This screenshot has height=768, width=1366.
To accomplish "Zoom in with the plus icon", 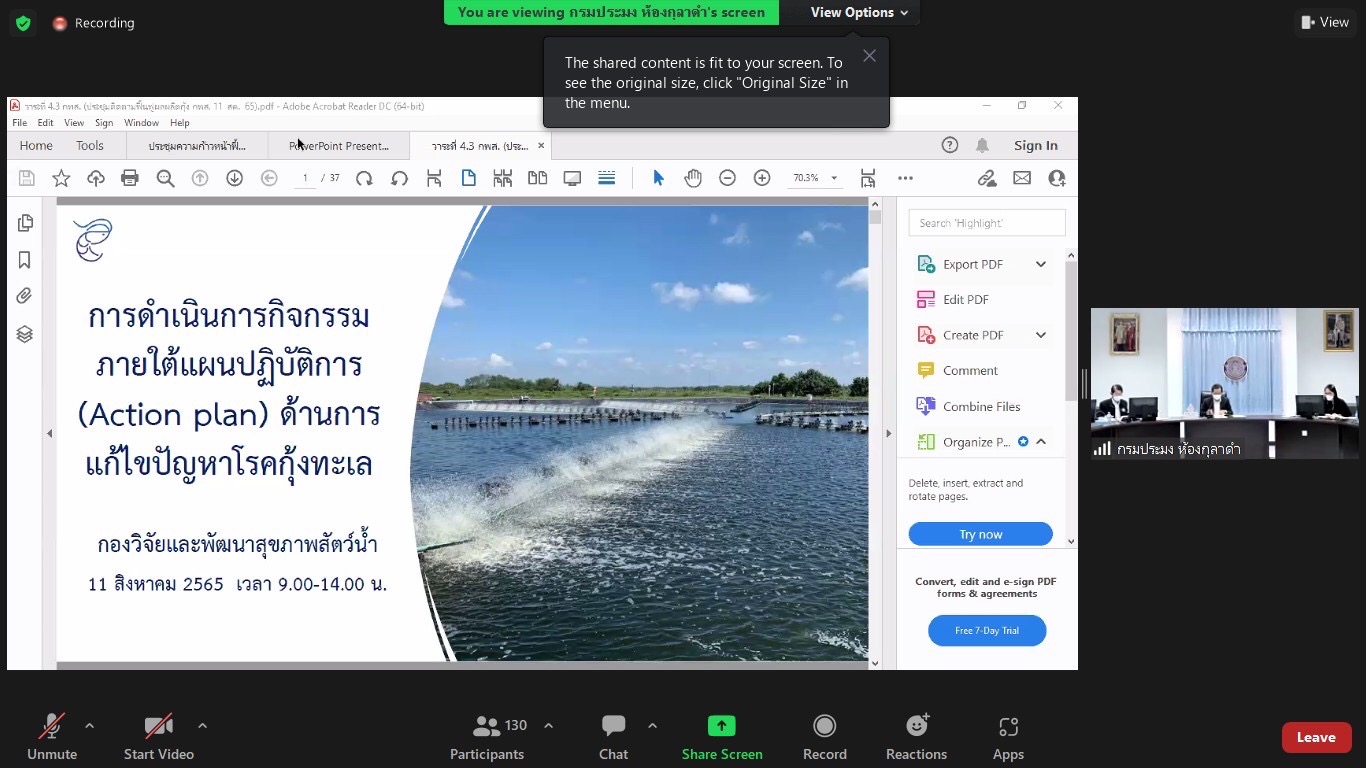I will point(762,178).
